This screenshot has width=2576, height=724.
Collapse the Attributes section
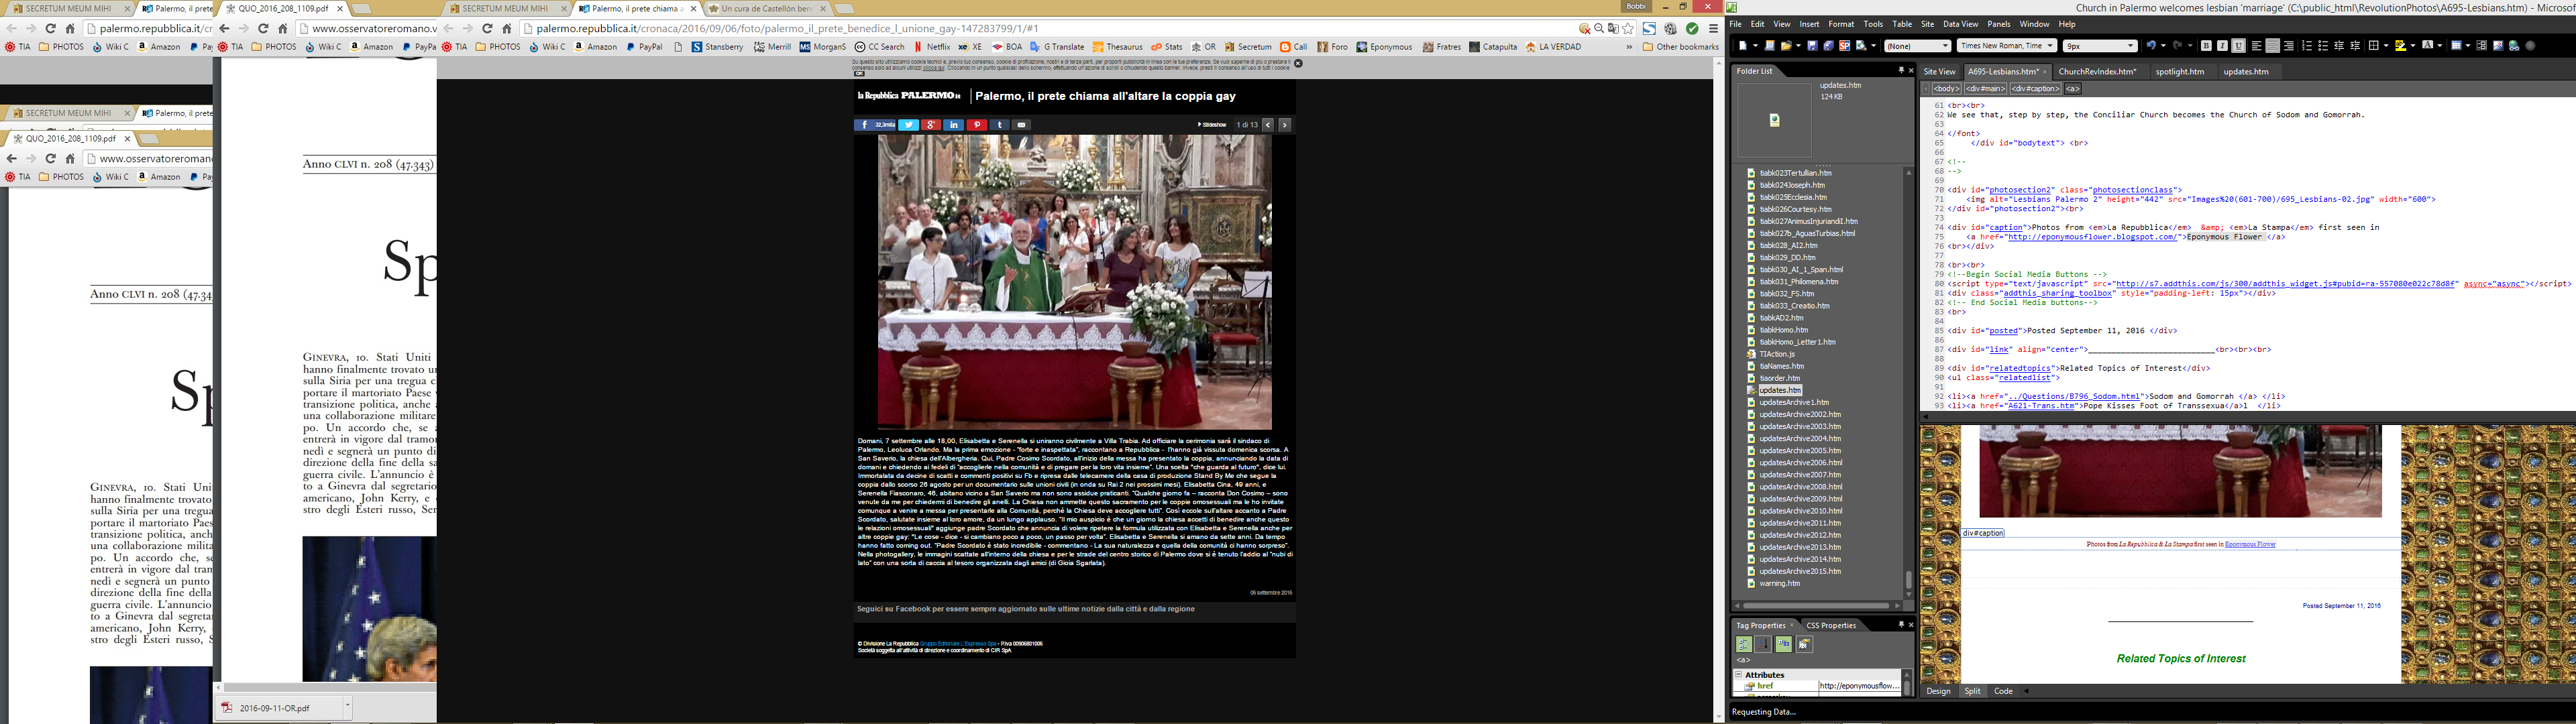(1739, 675)
